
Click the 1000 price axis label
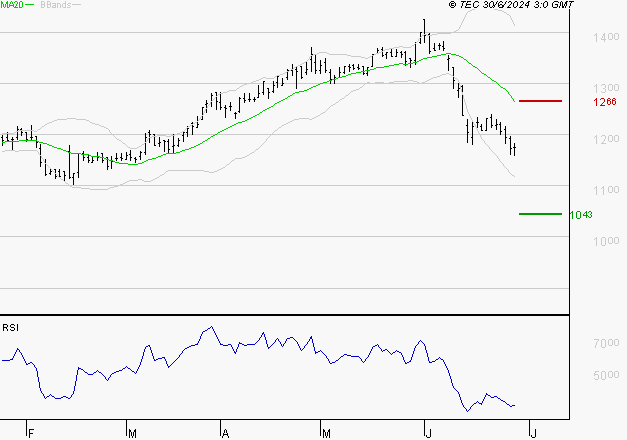click(606, 241)
